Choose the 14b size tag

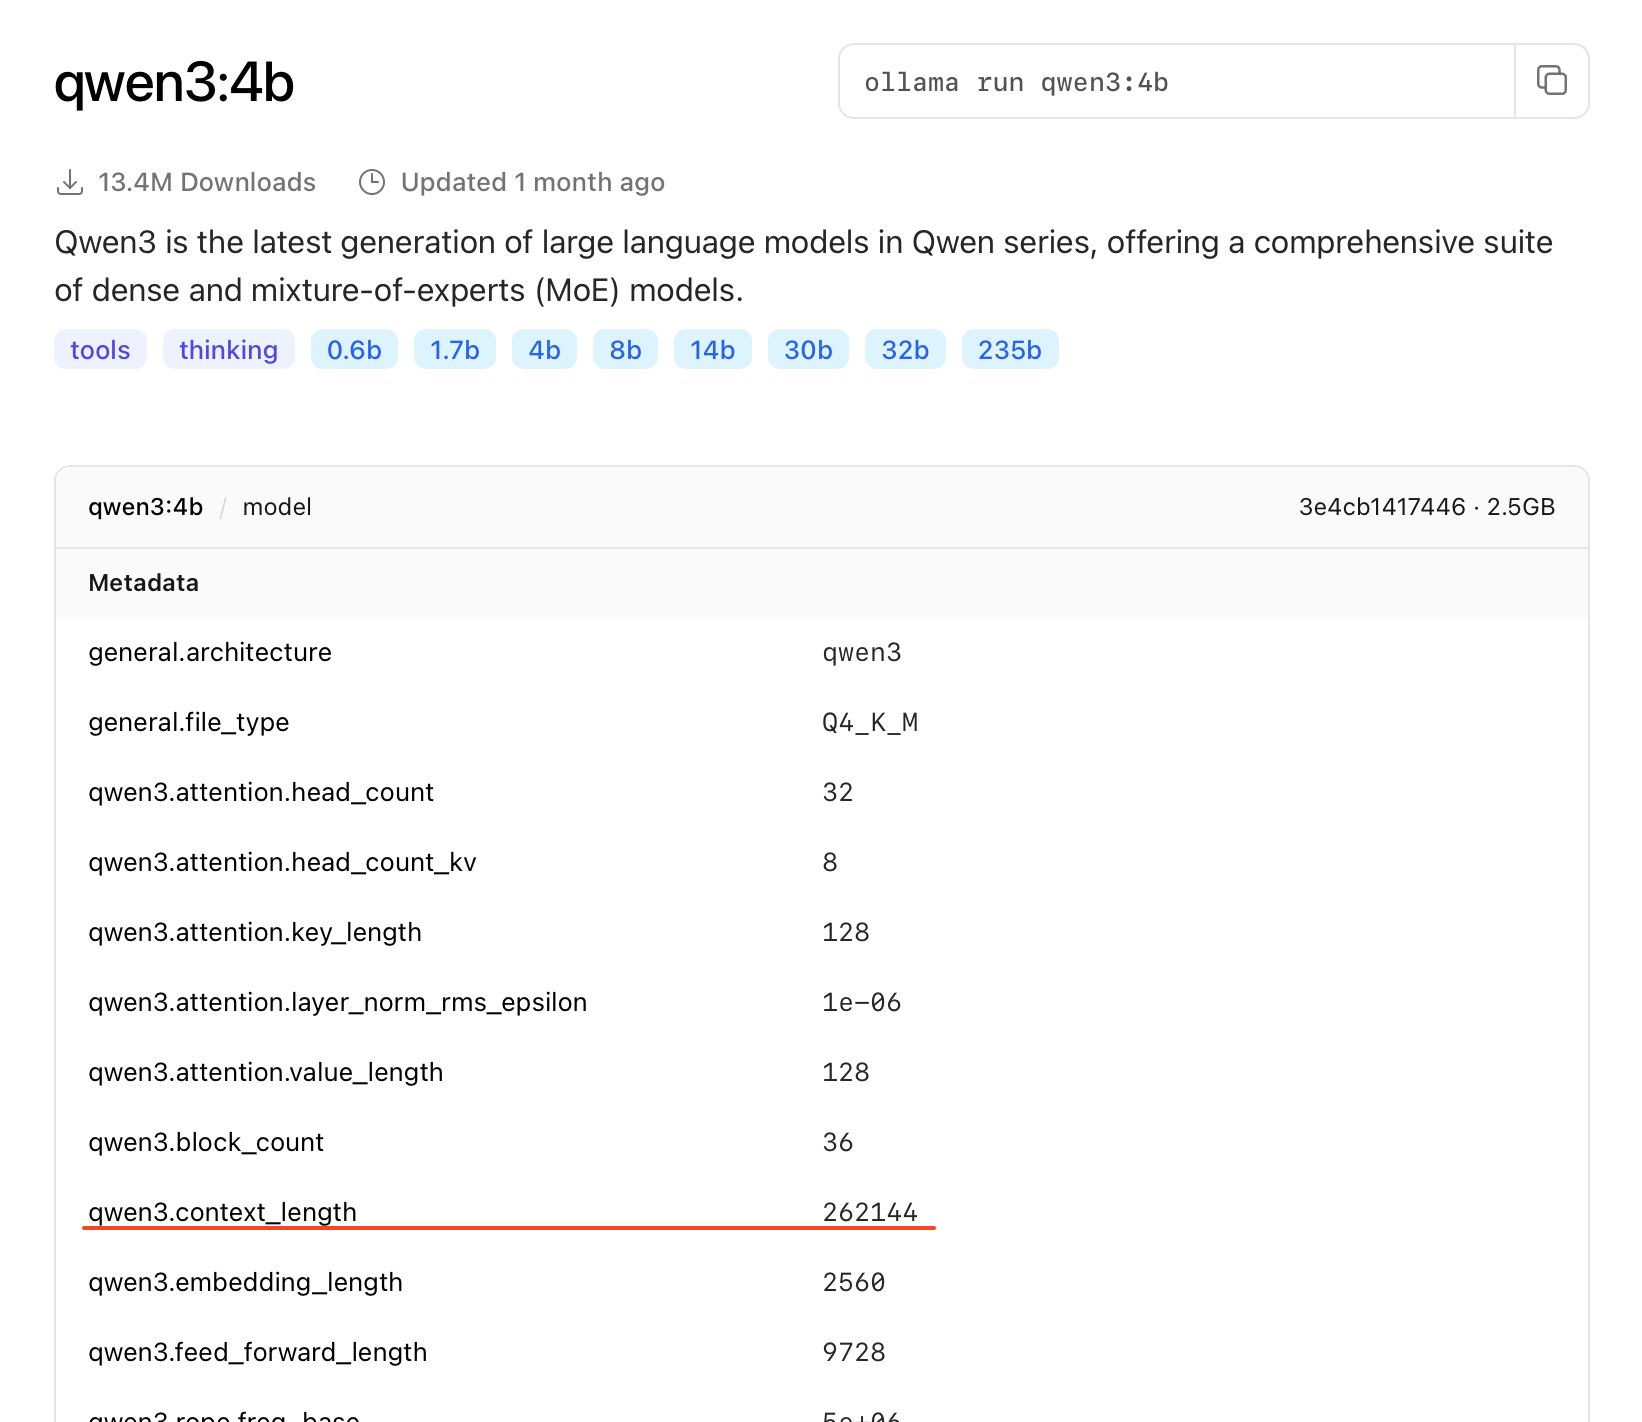coord(712,350)
